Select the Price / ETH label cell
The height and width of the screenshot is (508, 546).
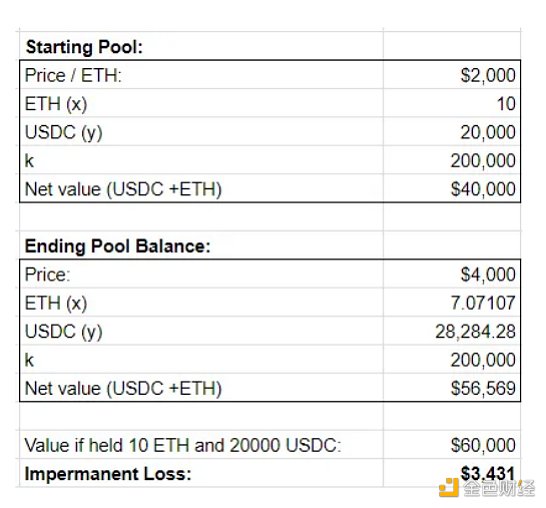[x=201, y=75]
